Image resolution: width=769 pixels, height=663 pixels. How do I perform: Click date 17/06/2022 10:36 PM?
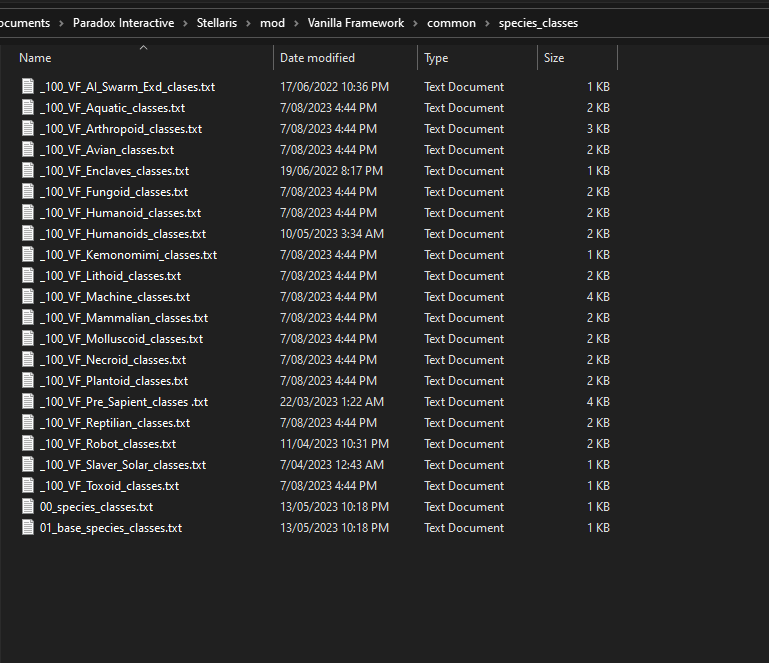click(334, 87)
